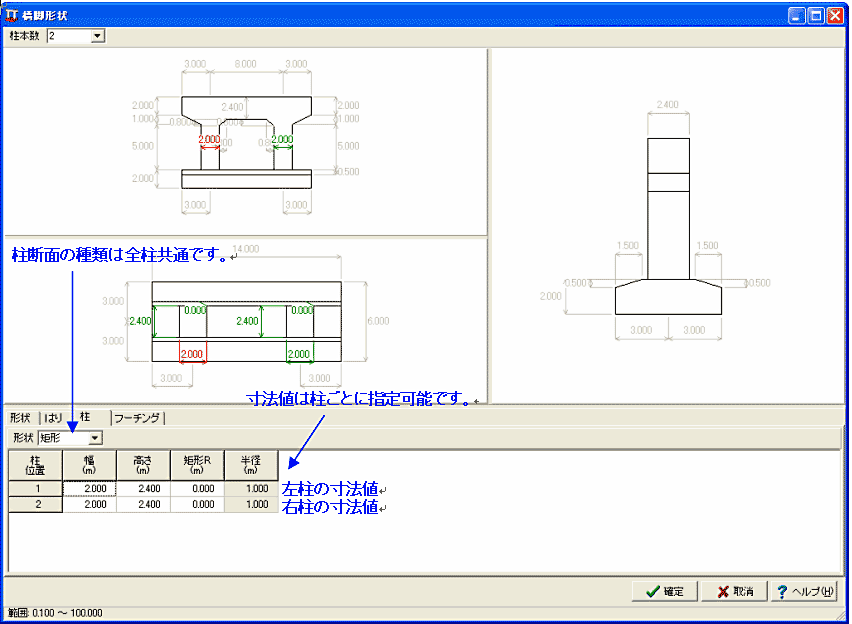852x624 pixels.
Task: Click the 確定 confirm button
Action: (x=665, y=591)
